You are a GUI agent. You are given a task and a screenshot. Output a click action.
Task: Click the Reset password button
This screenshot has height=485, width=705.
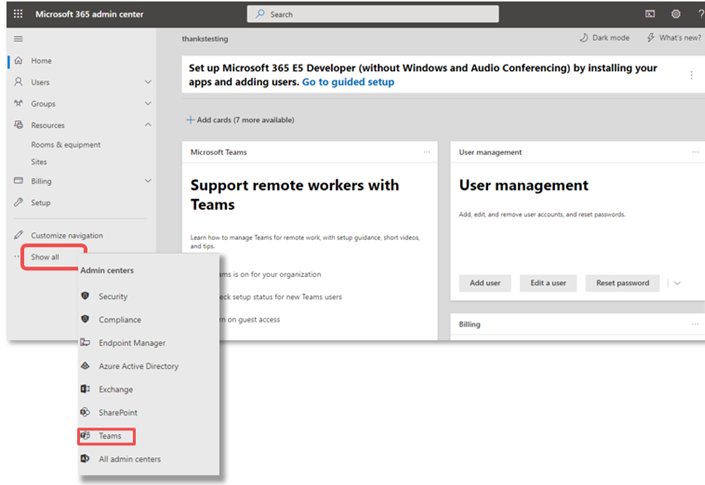click(x=622, y=283)
